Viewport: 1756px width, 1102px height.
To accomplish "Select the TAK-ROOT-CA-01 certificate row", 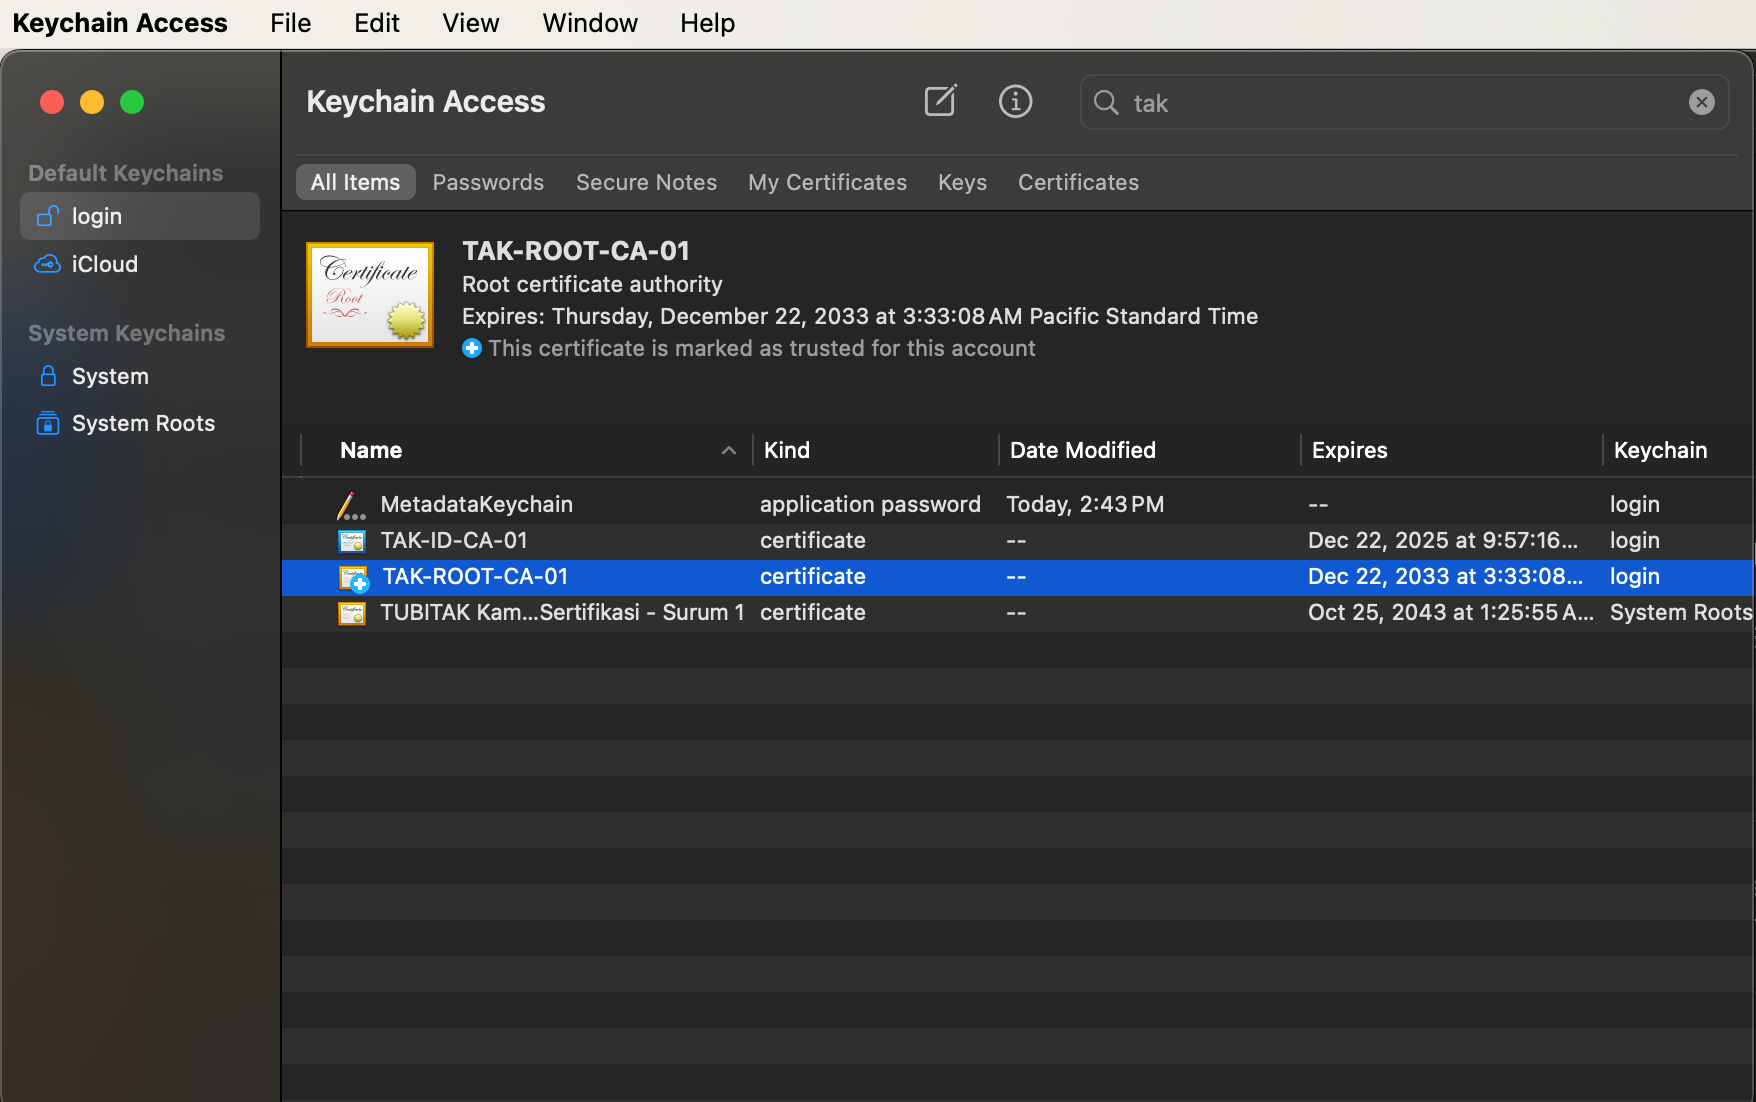I will (x=1018, y=576).
